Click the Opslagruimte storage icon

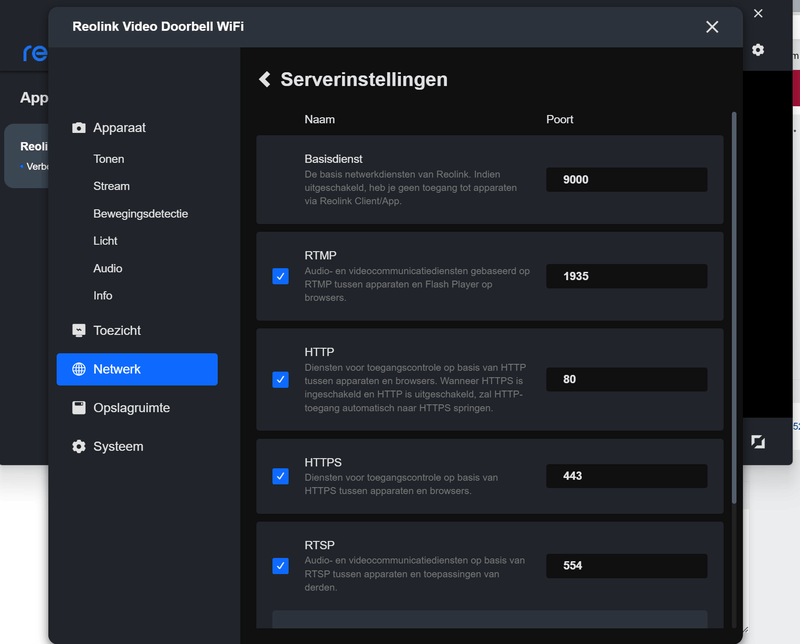click(x=79, y=408)
